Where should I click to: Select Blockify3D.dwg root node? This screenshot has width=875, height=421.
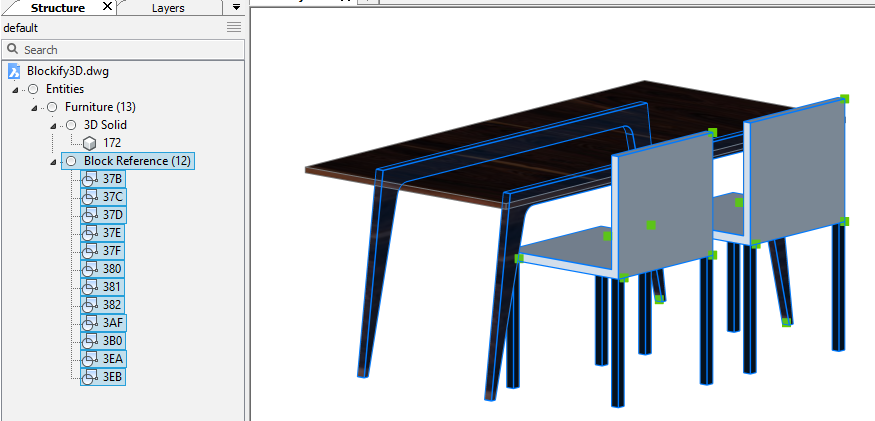pyautogui.click(x=68, y=71)
